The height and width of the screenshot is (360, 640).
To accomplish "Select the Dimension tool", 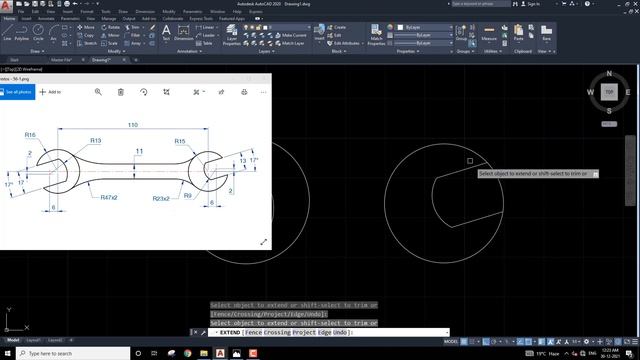I will pyautogui.click(x=184, y=33).
